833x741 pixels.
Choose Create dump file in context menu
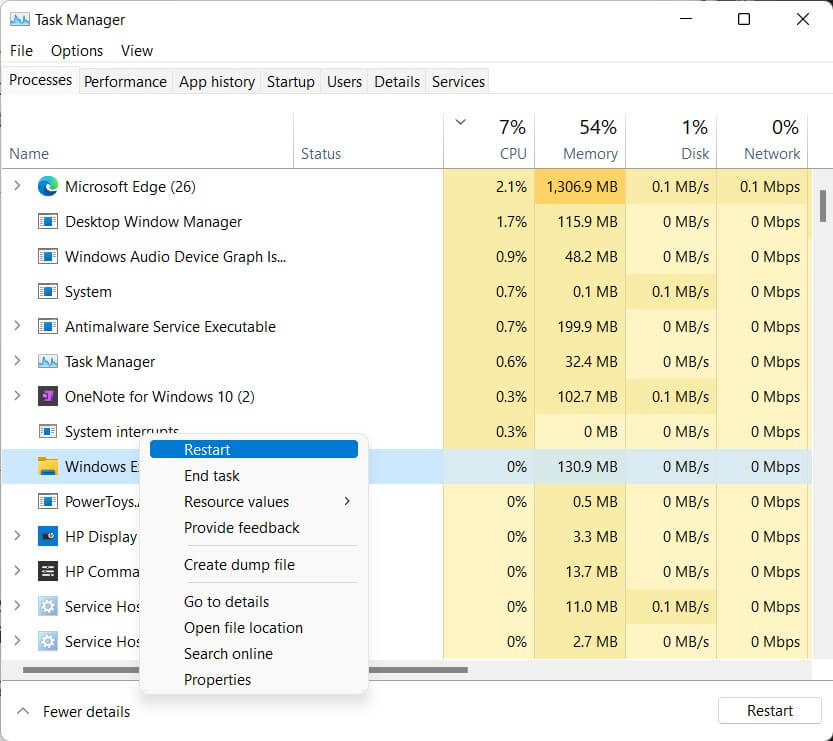coord(254,565)
